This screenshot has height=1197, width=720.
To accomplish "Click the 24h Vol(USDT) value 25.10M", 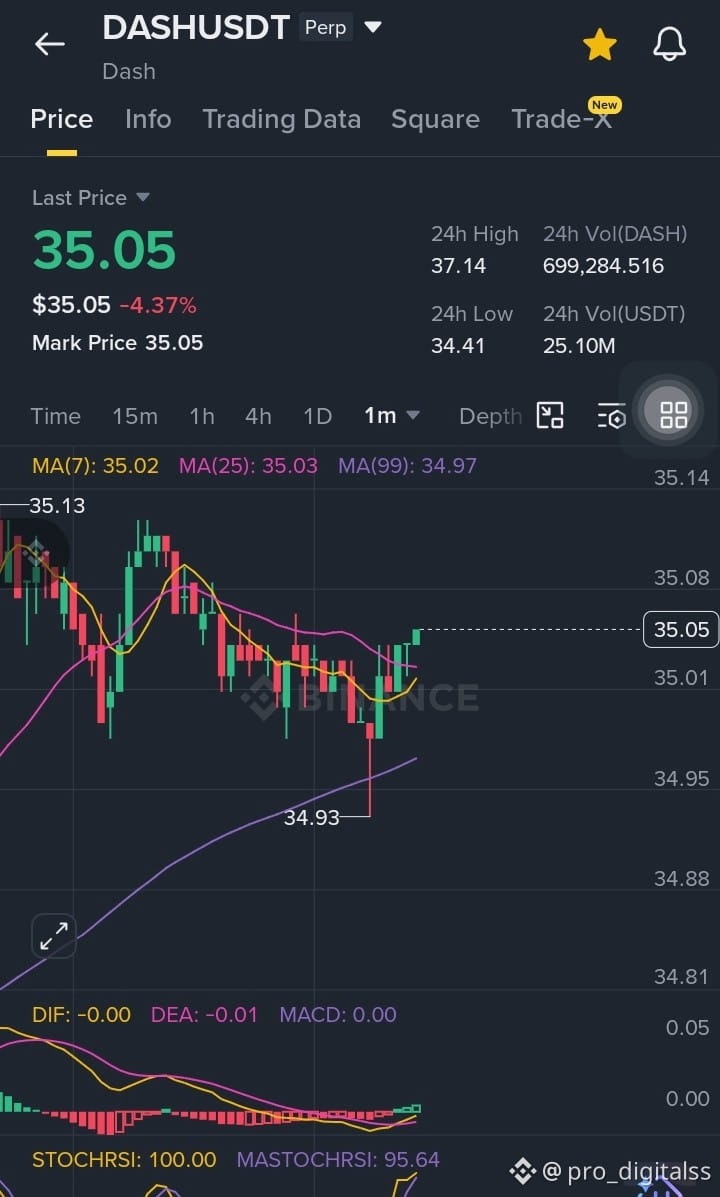I will tap(579, 346).
